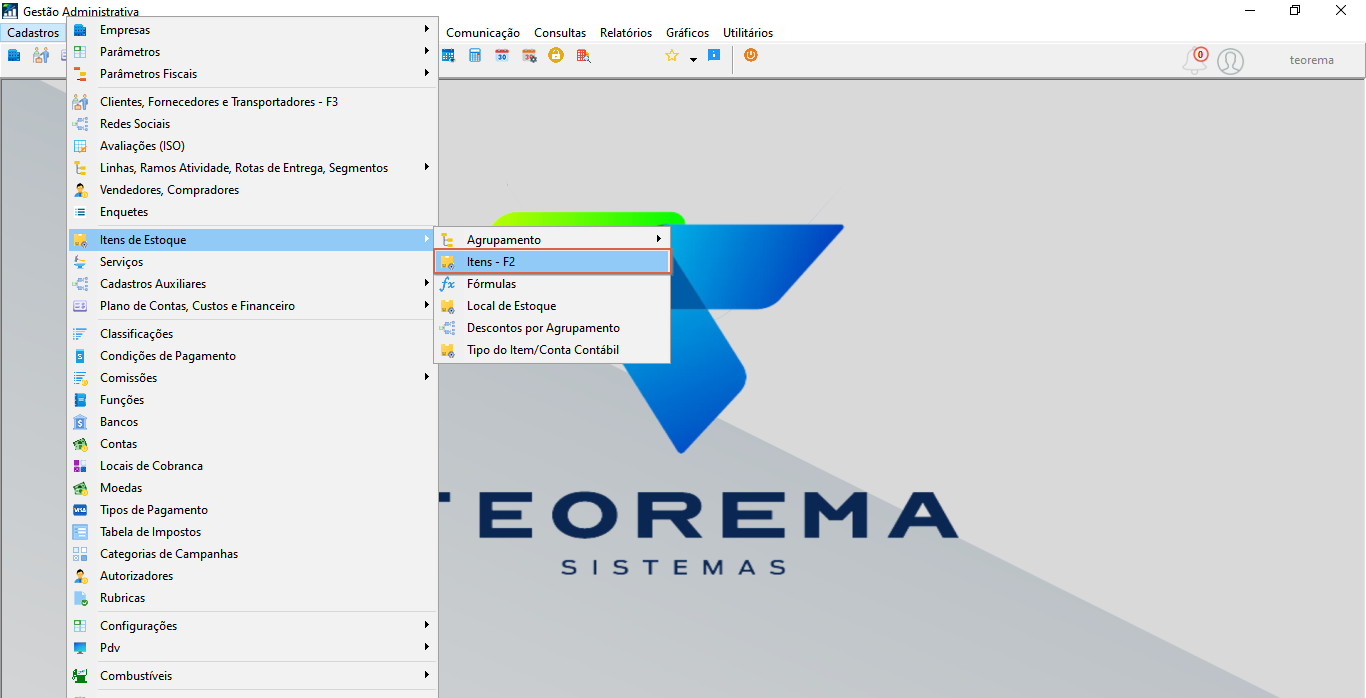Expand Cadastros Auxiliares submenu
The image size is (1366, 698).
pyautogui.click(x=252, y=284)
